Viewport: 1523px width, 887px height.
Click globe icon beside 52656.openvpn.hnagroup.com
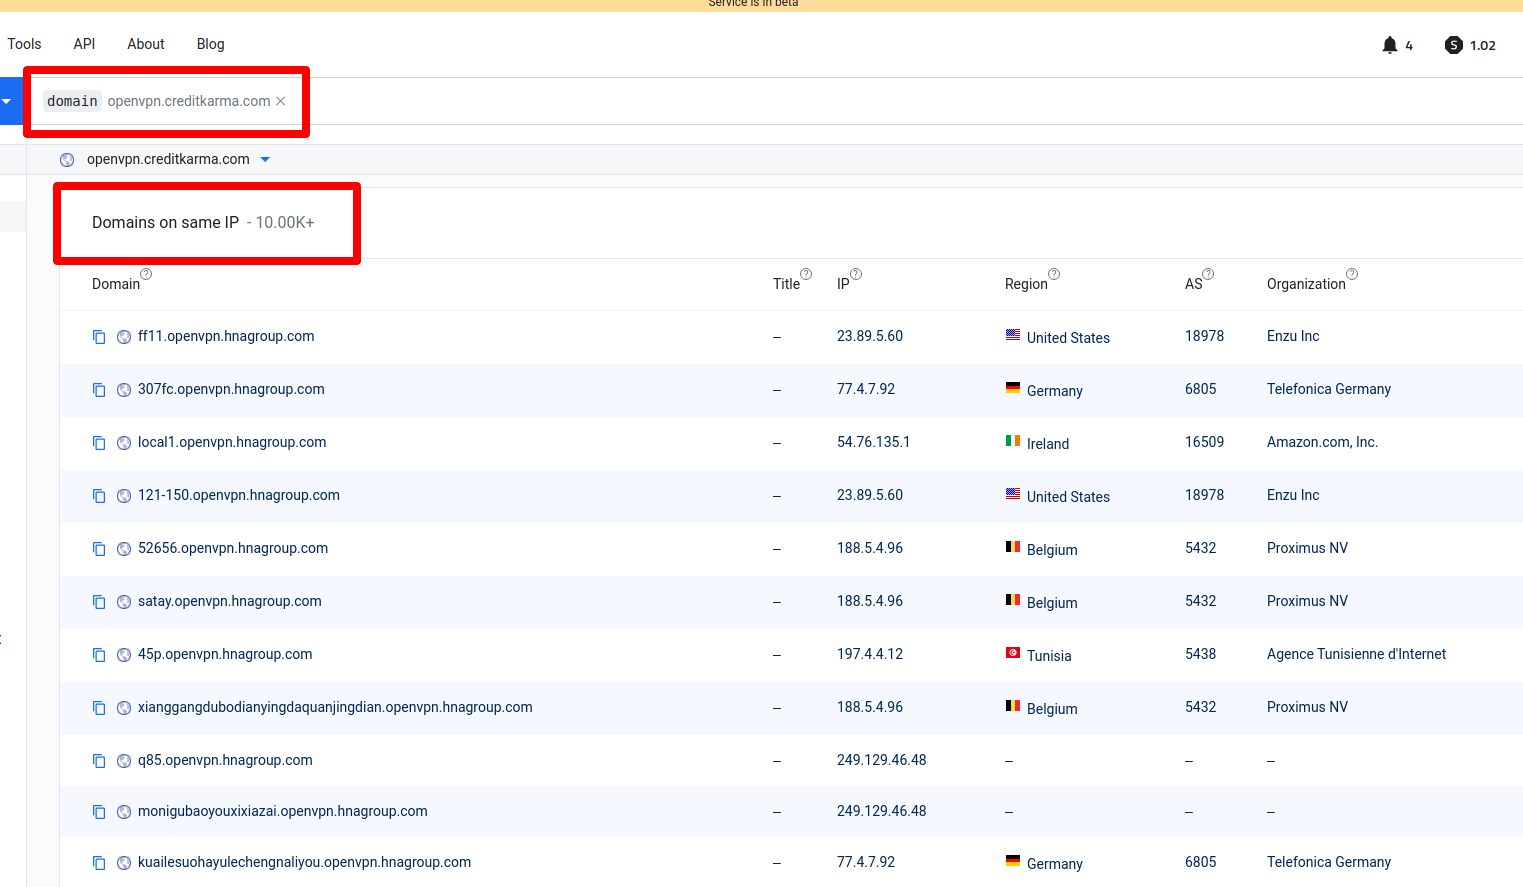[124, 549]
